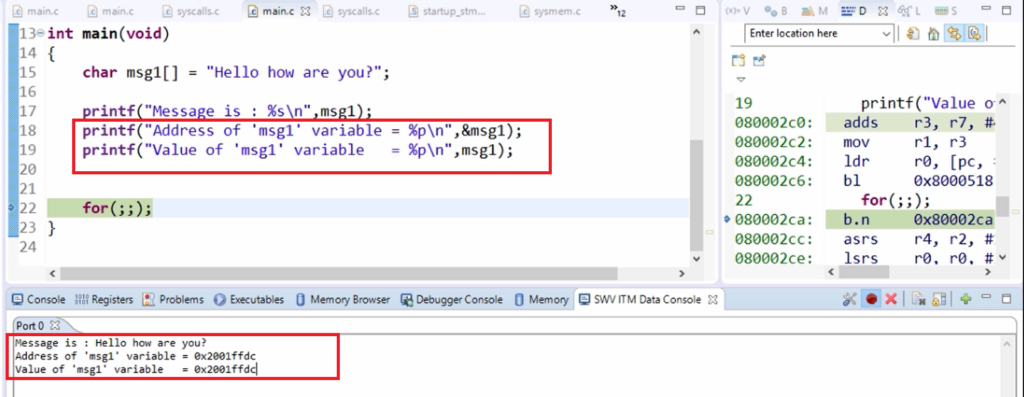Image resolution: width=1024 pixels, height=397 pixels.
Task: Close the active main.c editor tab
Action: pyautogui.click(x=304, y=12)
